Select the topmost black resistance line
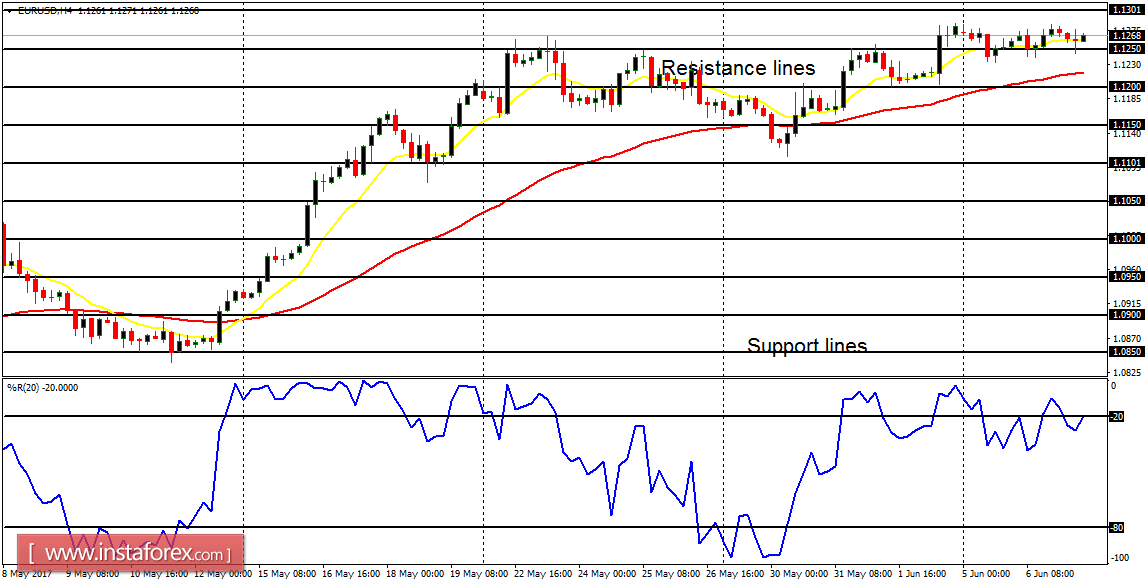This screenshot has width=1147, height=585. point(500,9)
